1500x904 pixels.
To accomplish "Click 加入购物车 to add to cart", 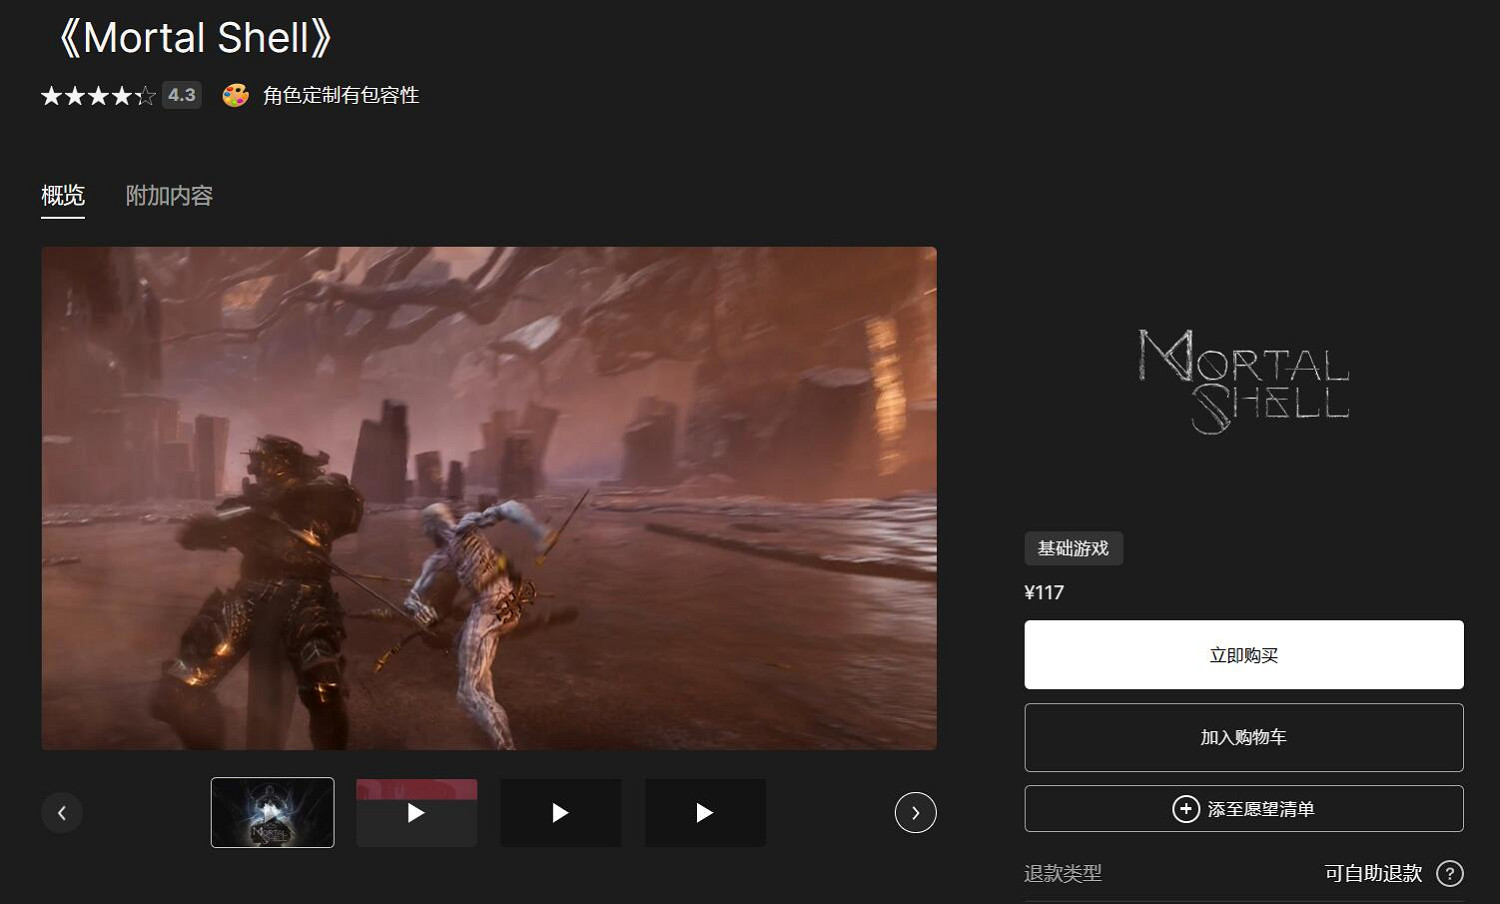I will coord(1243,737).
